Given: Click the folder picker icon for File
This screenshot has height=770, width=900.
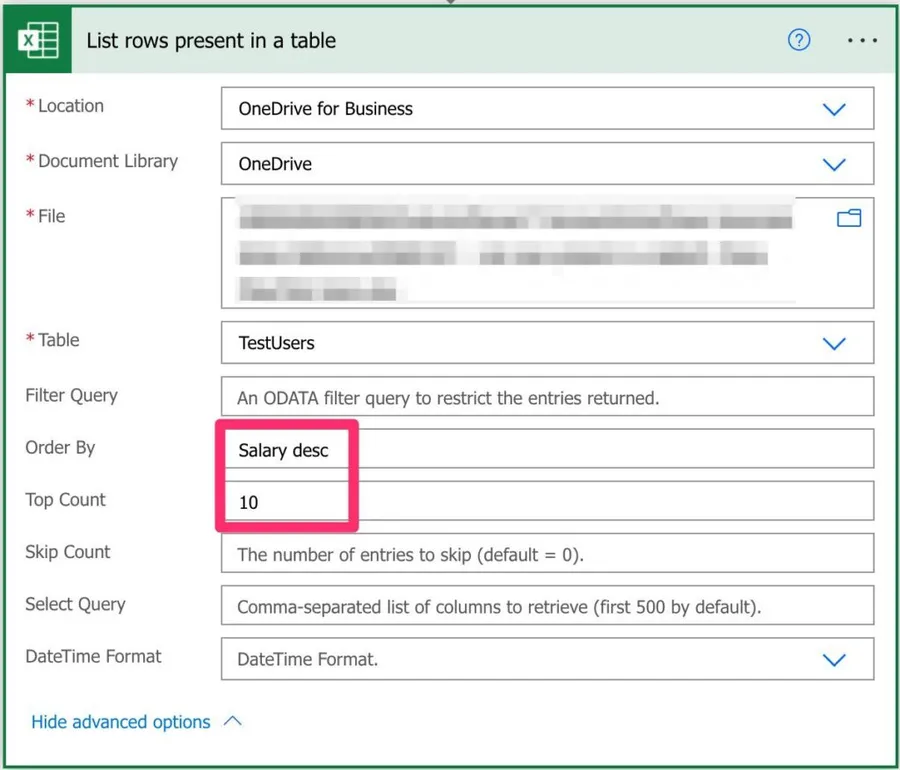Looking at the screenshot, I should click(848, 218).
